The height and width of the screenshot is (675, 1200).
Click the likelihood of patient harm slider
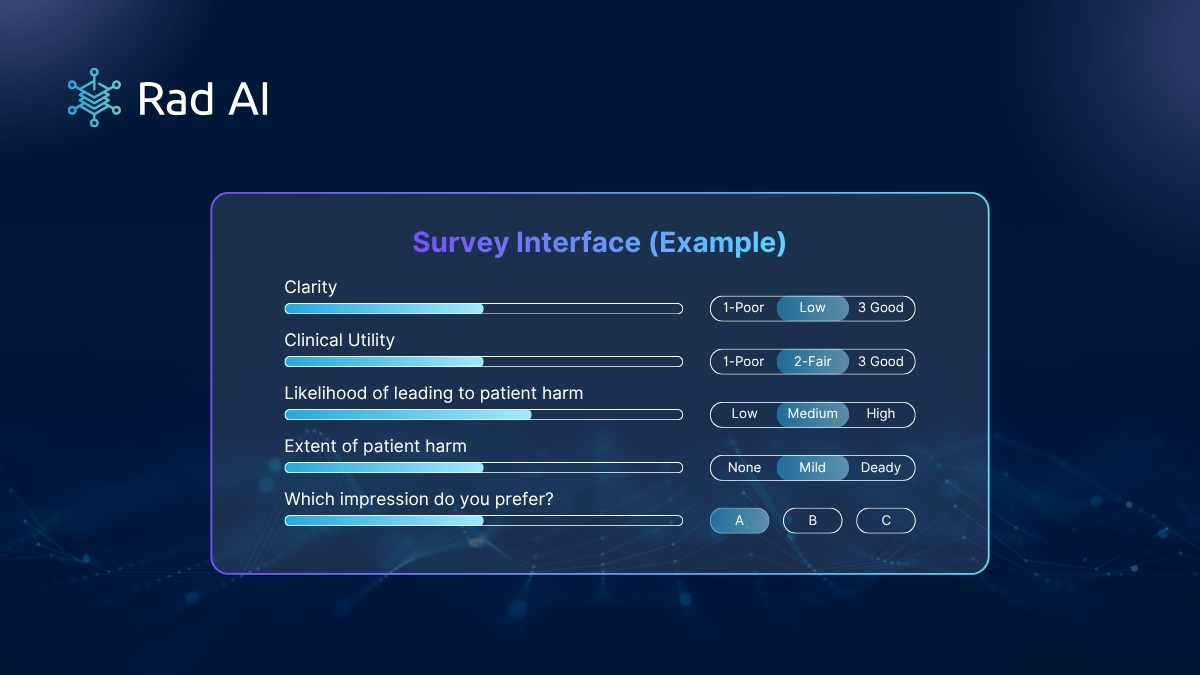coord(484,415)
